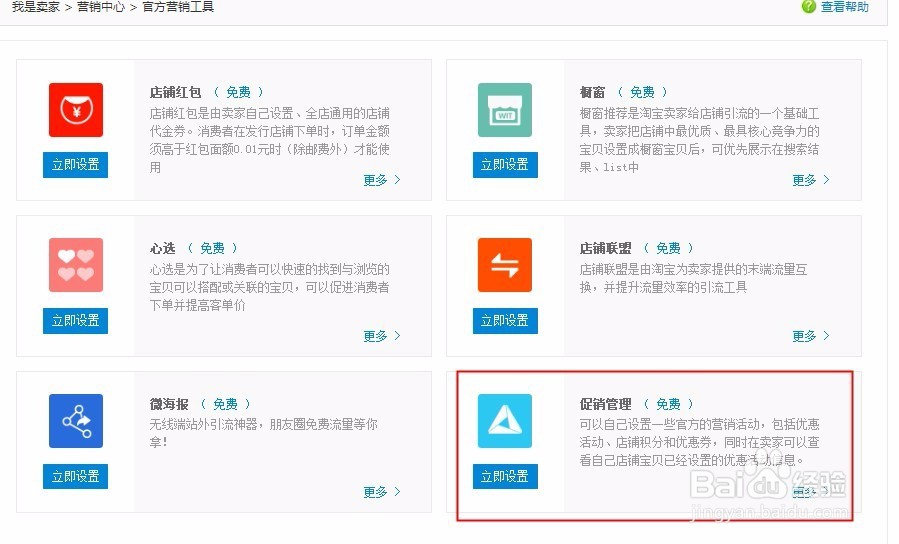Click the pink hearts 心选 icon

pyautogui.click(x=76, y=265)
